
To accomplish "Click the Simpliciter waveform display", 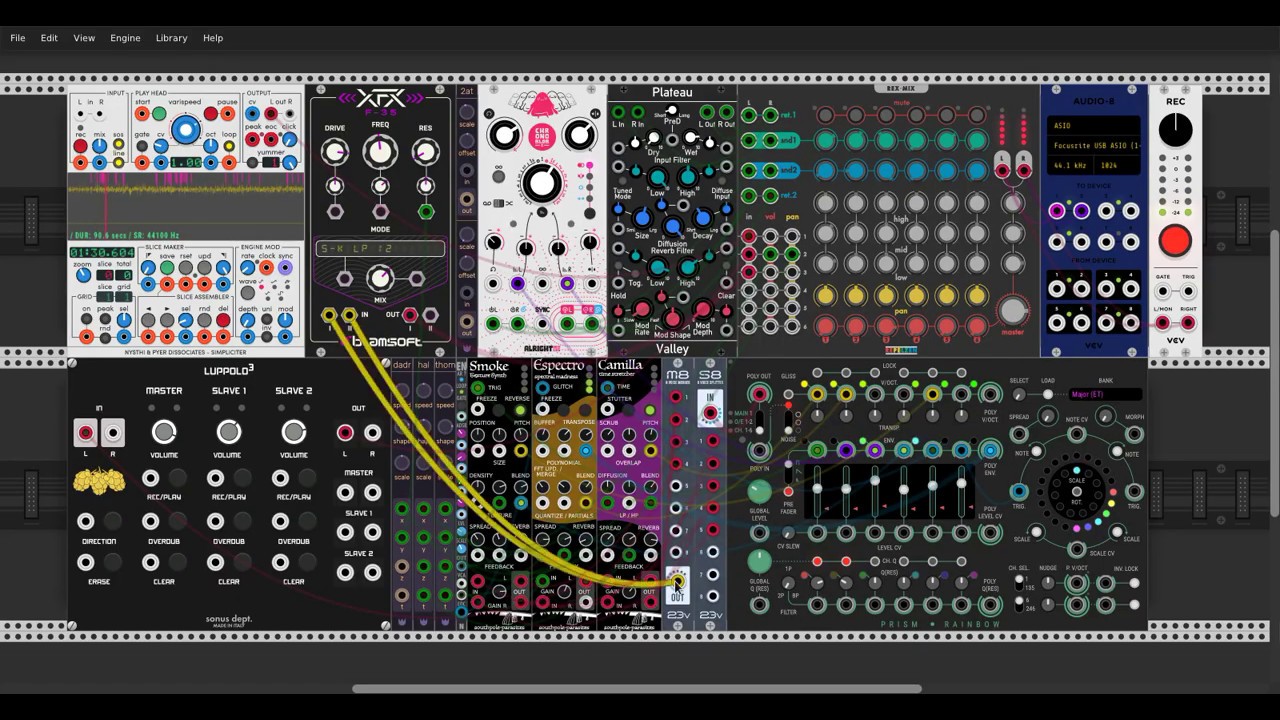I will coord(186,206).
